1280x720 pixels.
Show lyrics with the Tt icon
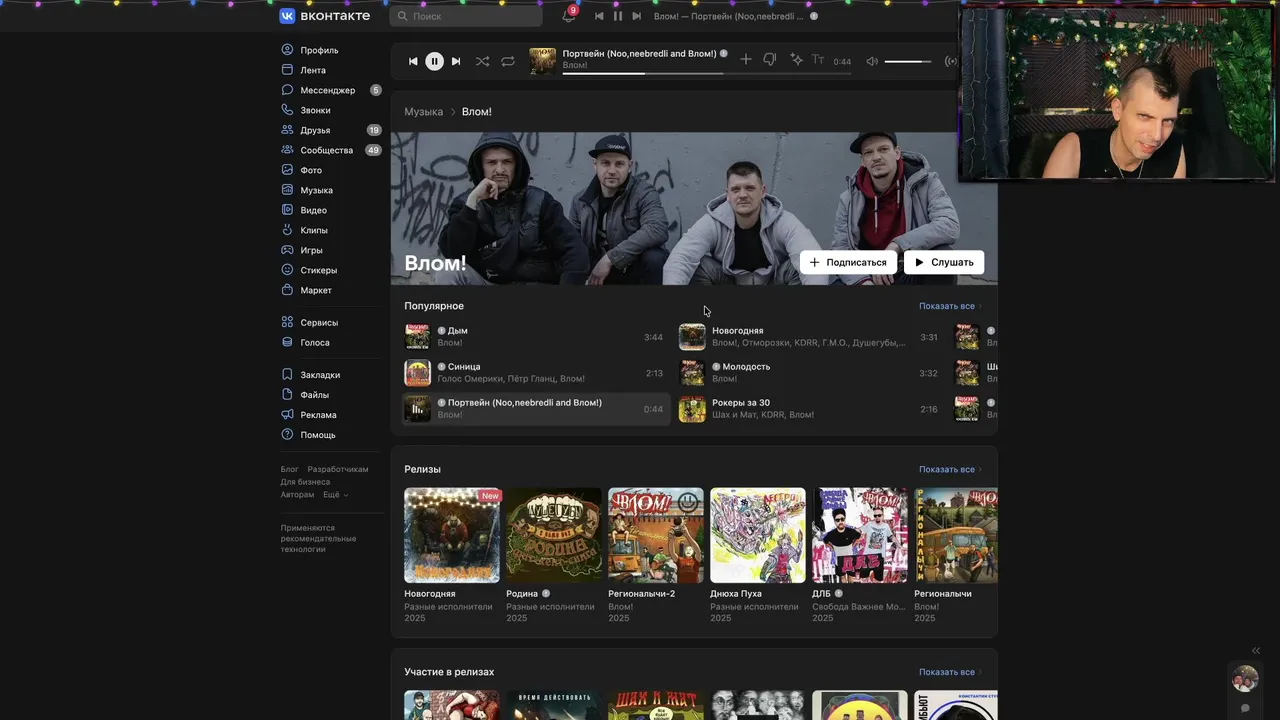pos(818,60)
